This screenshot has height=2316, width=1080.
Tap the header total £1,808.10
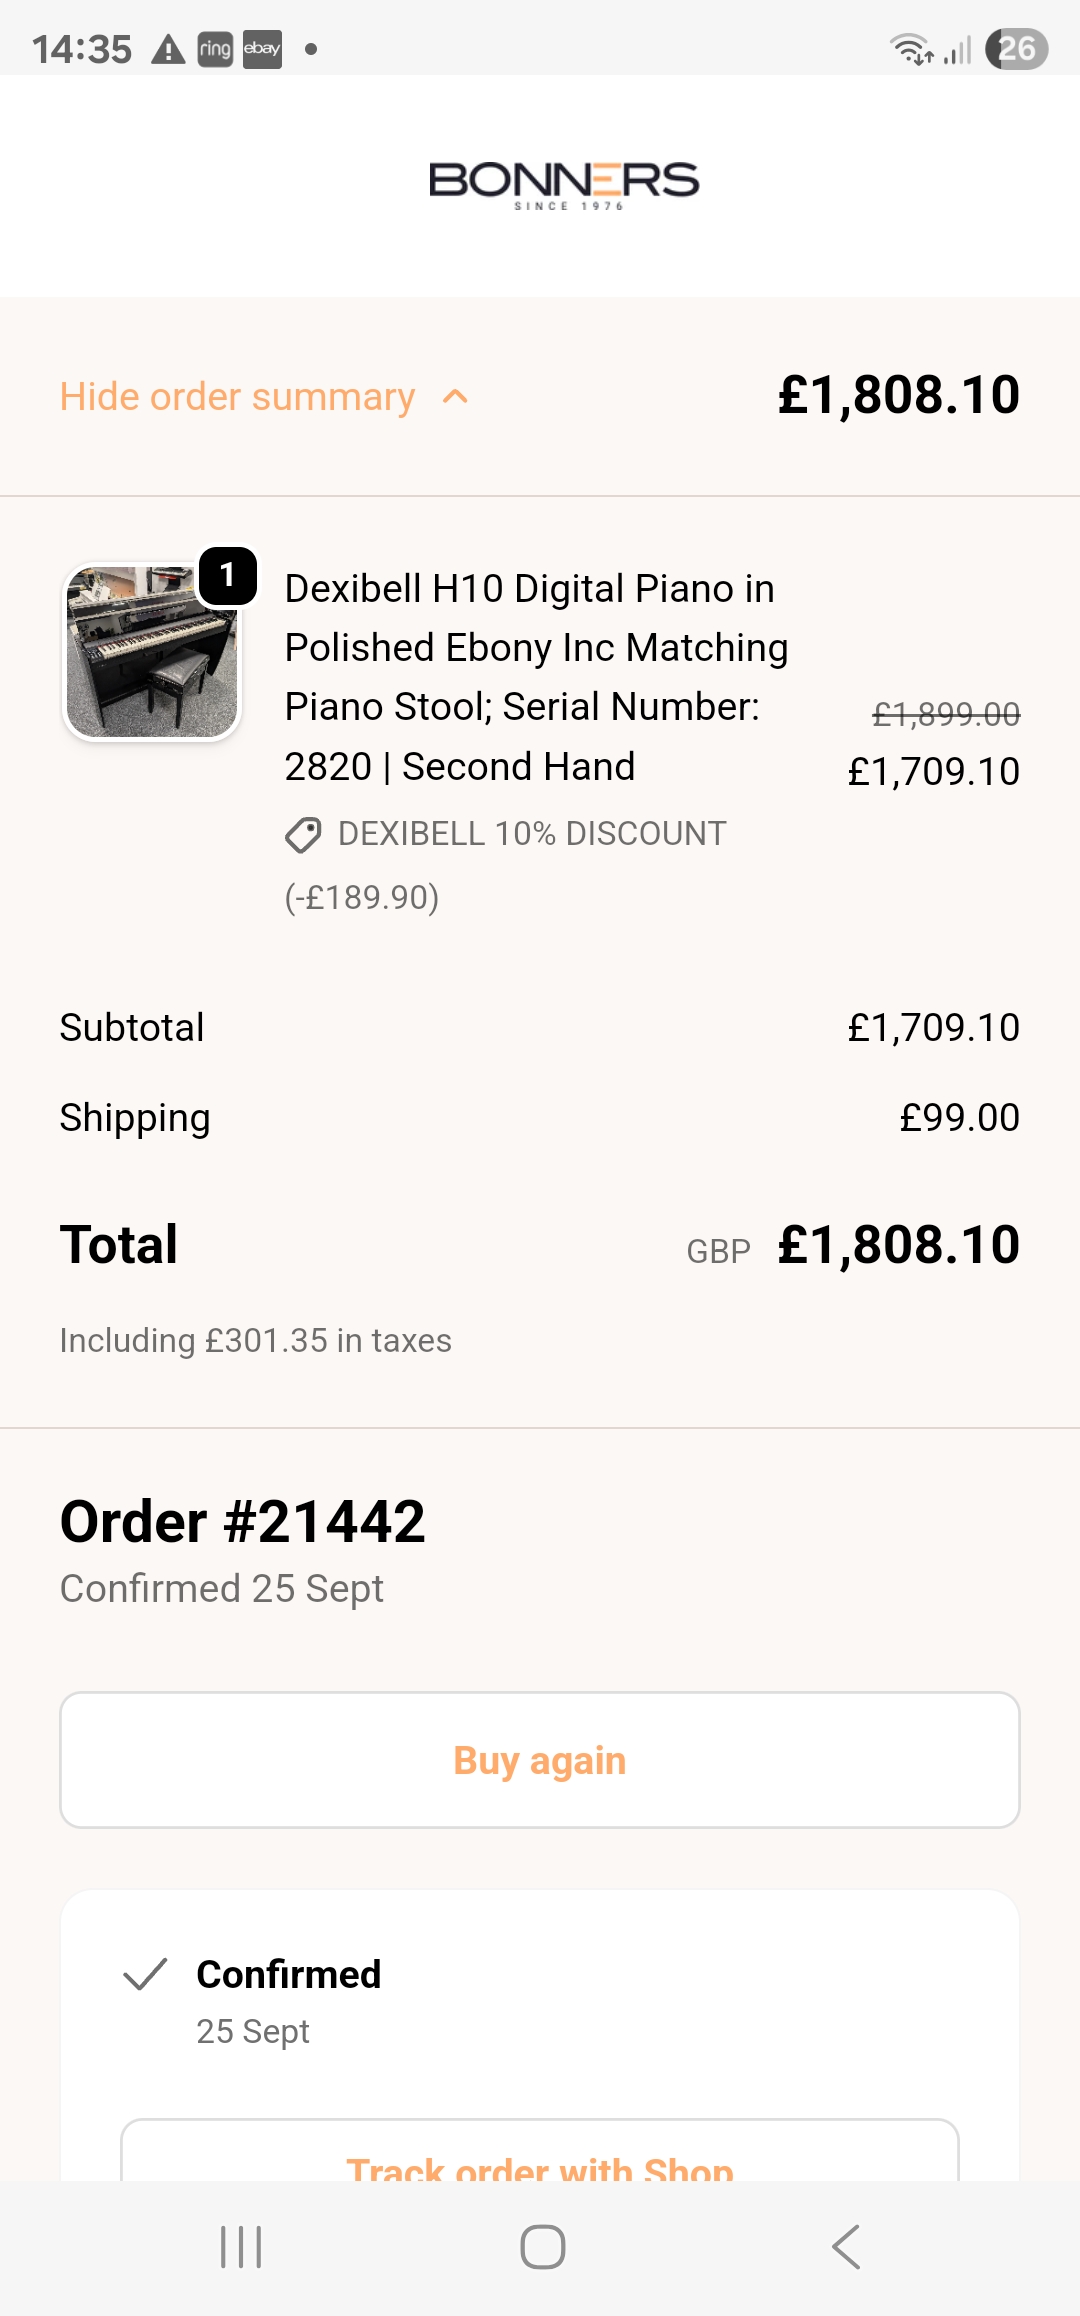tap(899, 395)
